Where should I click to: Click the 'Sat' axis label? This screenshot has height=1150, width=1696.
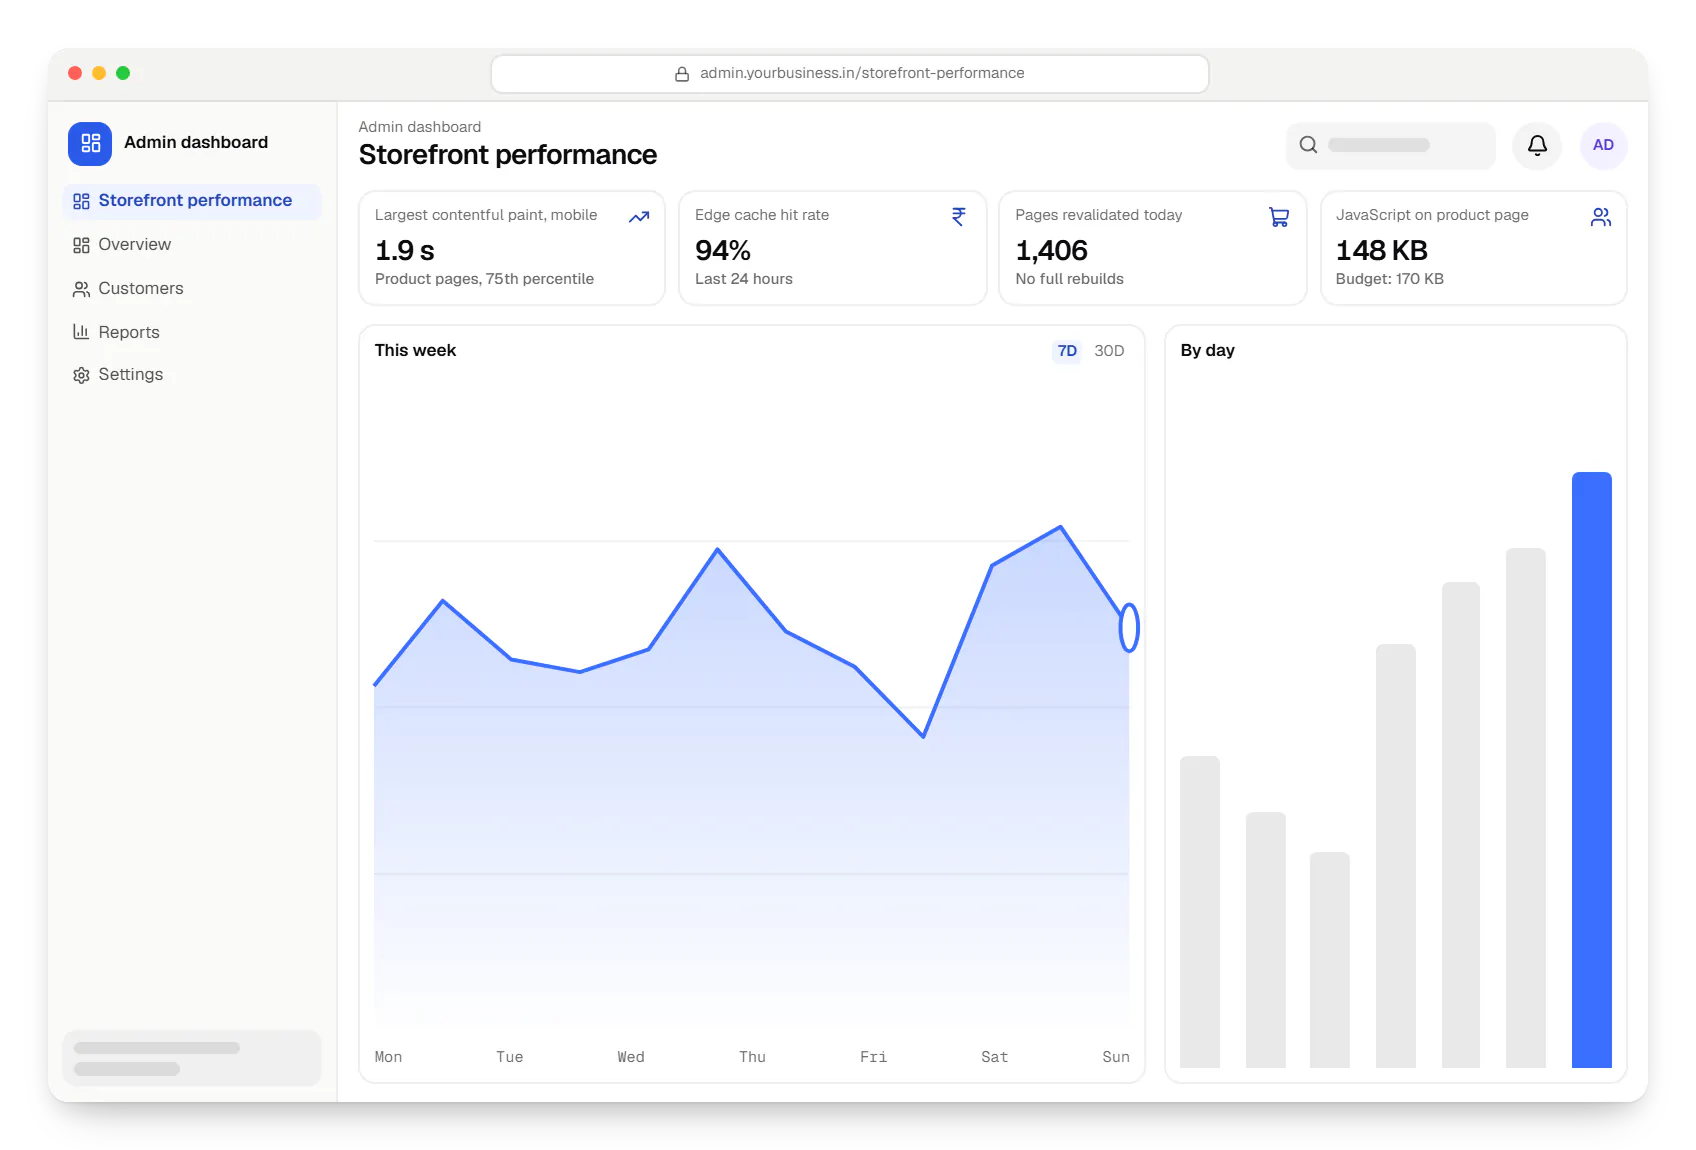pyautogui.click(x=994, y=1057)
